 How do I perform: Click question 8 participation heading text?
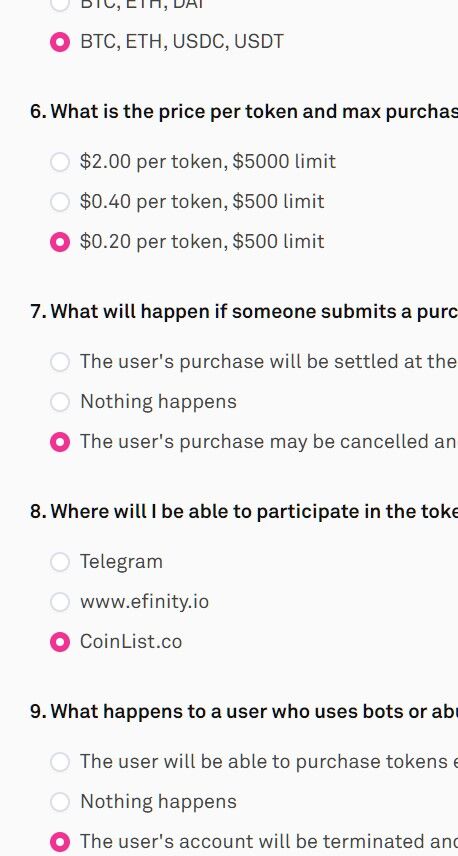tap(244, 512)
